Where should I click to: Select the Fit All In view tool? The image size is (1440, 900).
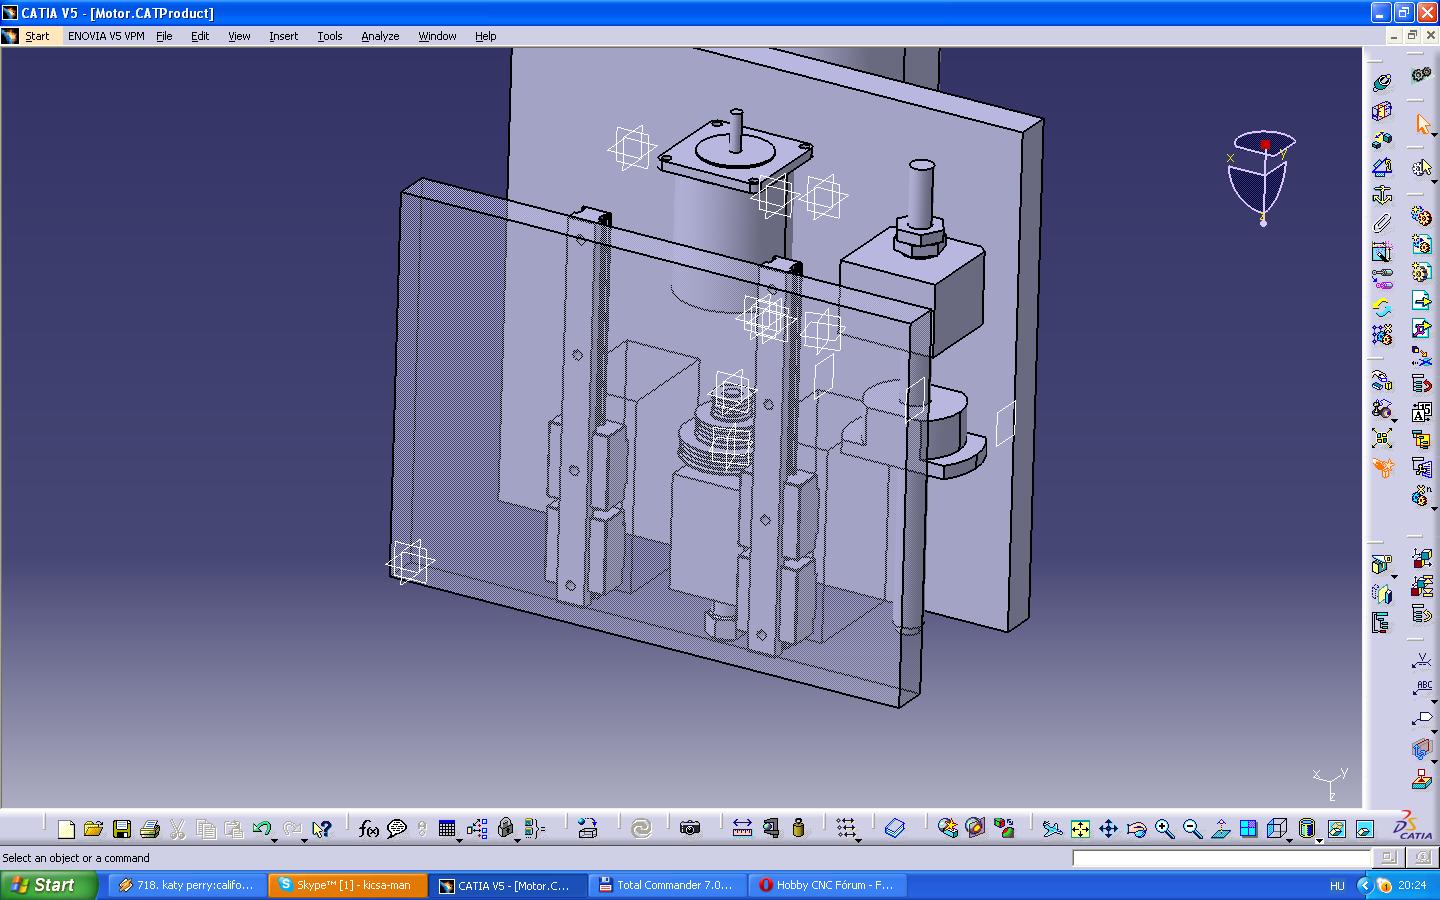tap(1080, 829)
